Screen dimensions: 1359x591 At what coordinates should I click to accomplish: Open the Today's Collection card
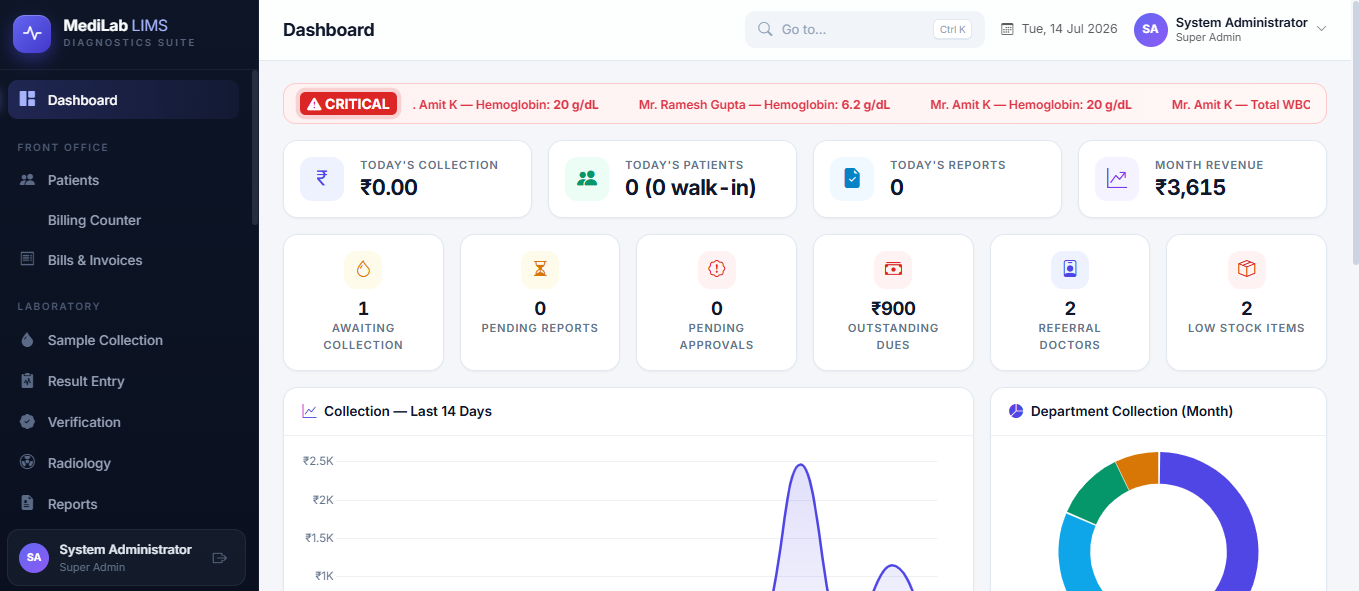[407, 179]
